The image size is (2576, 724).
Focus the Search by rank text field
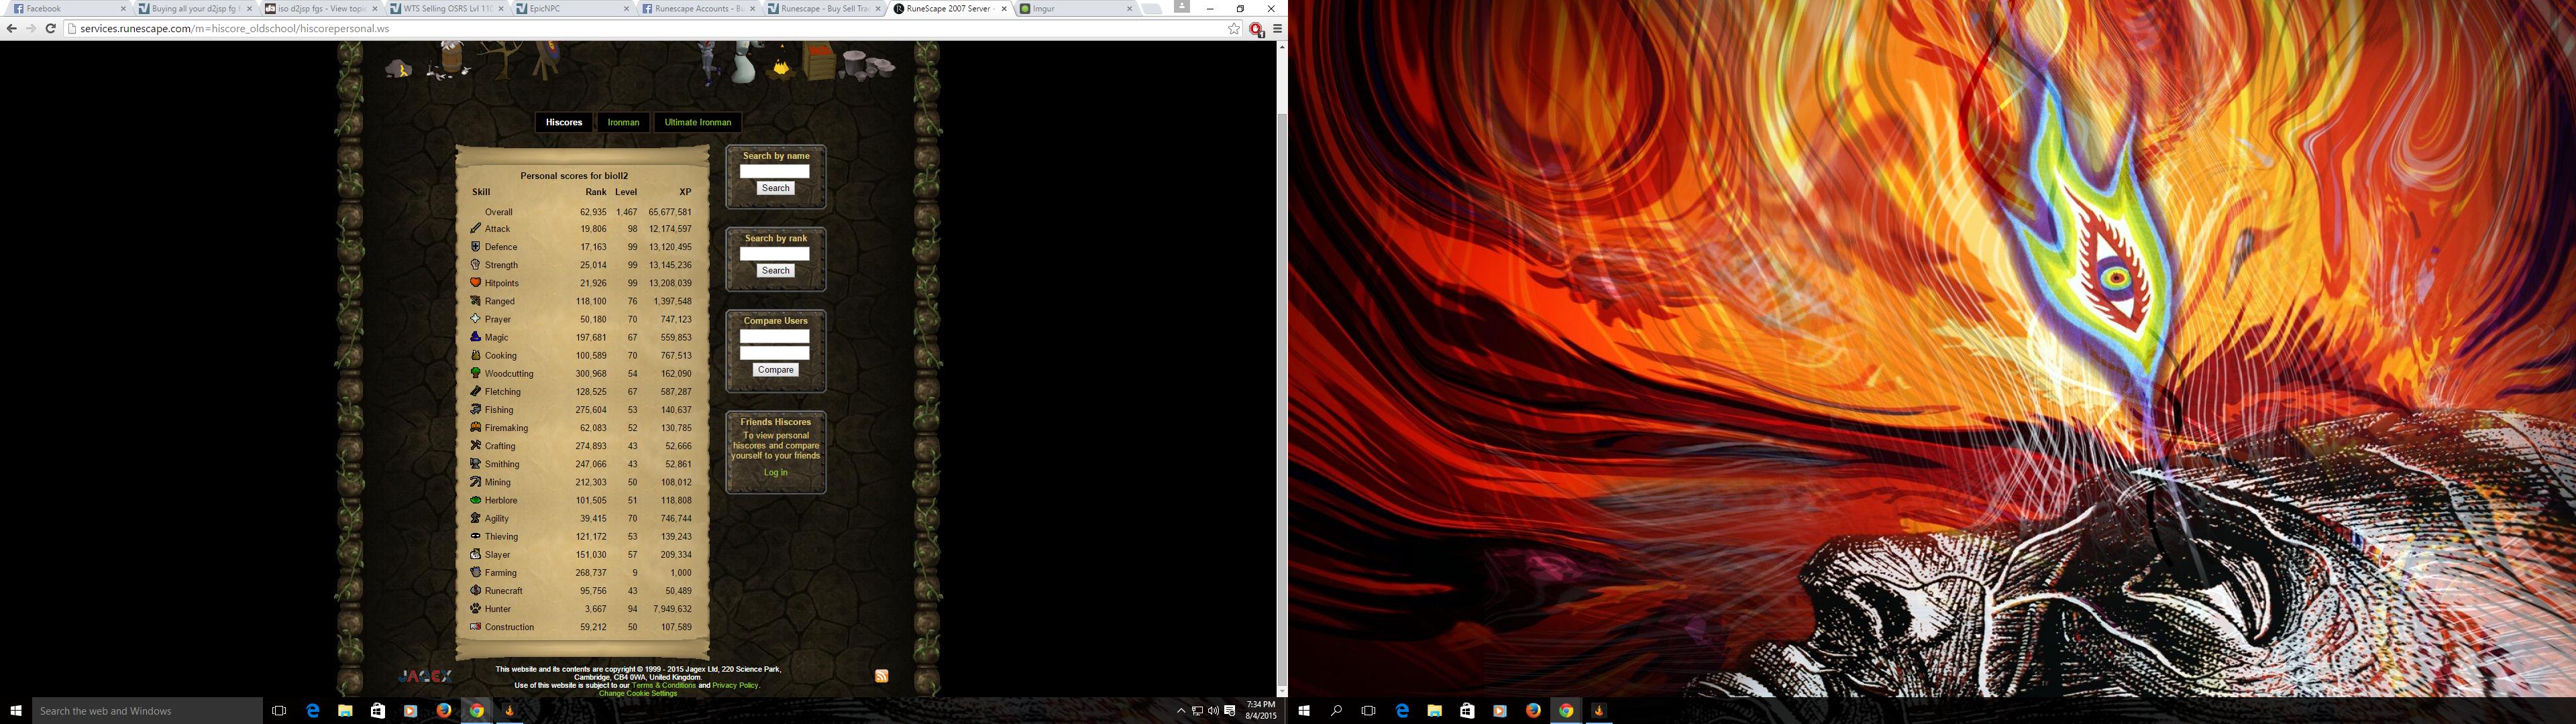[x=774, y=254]
